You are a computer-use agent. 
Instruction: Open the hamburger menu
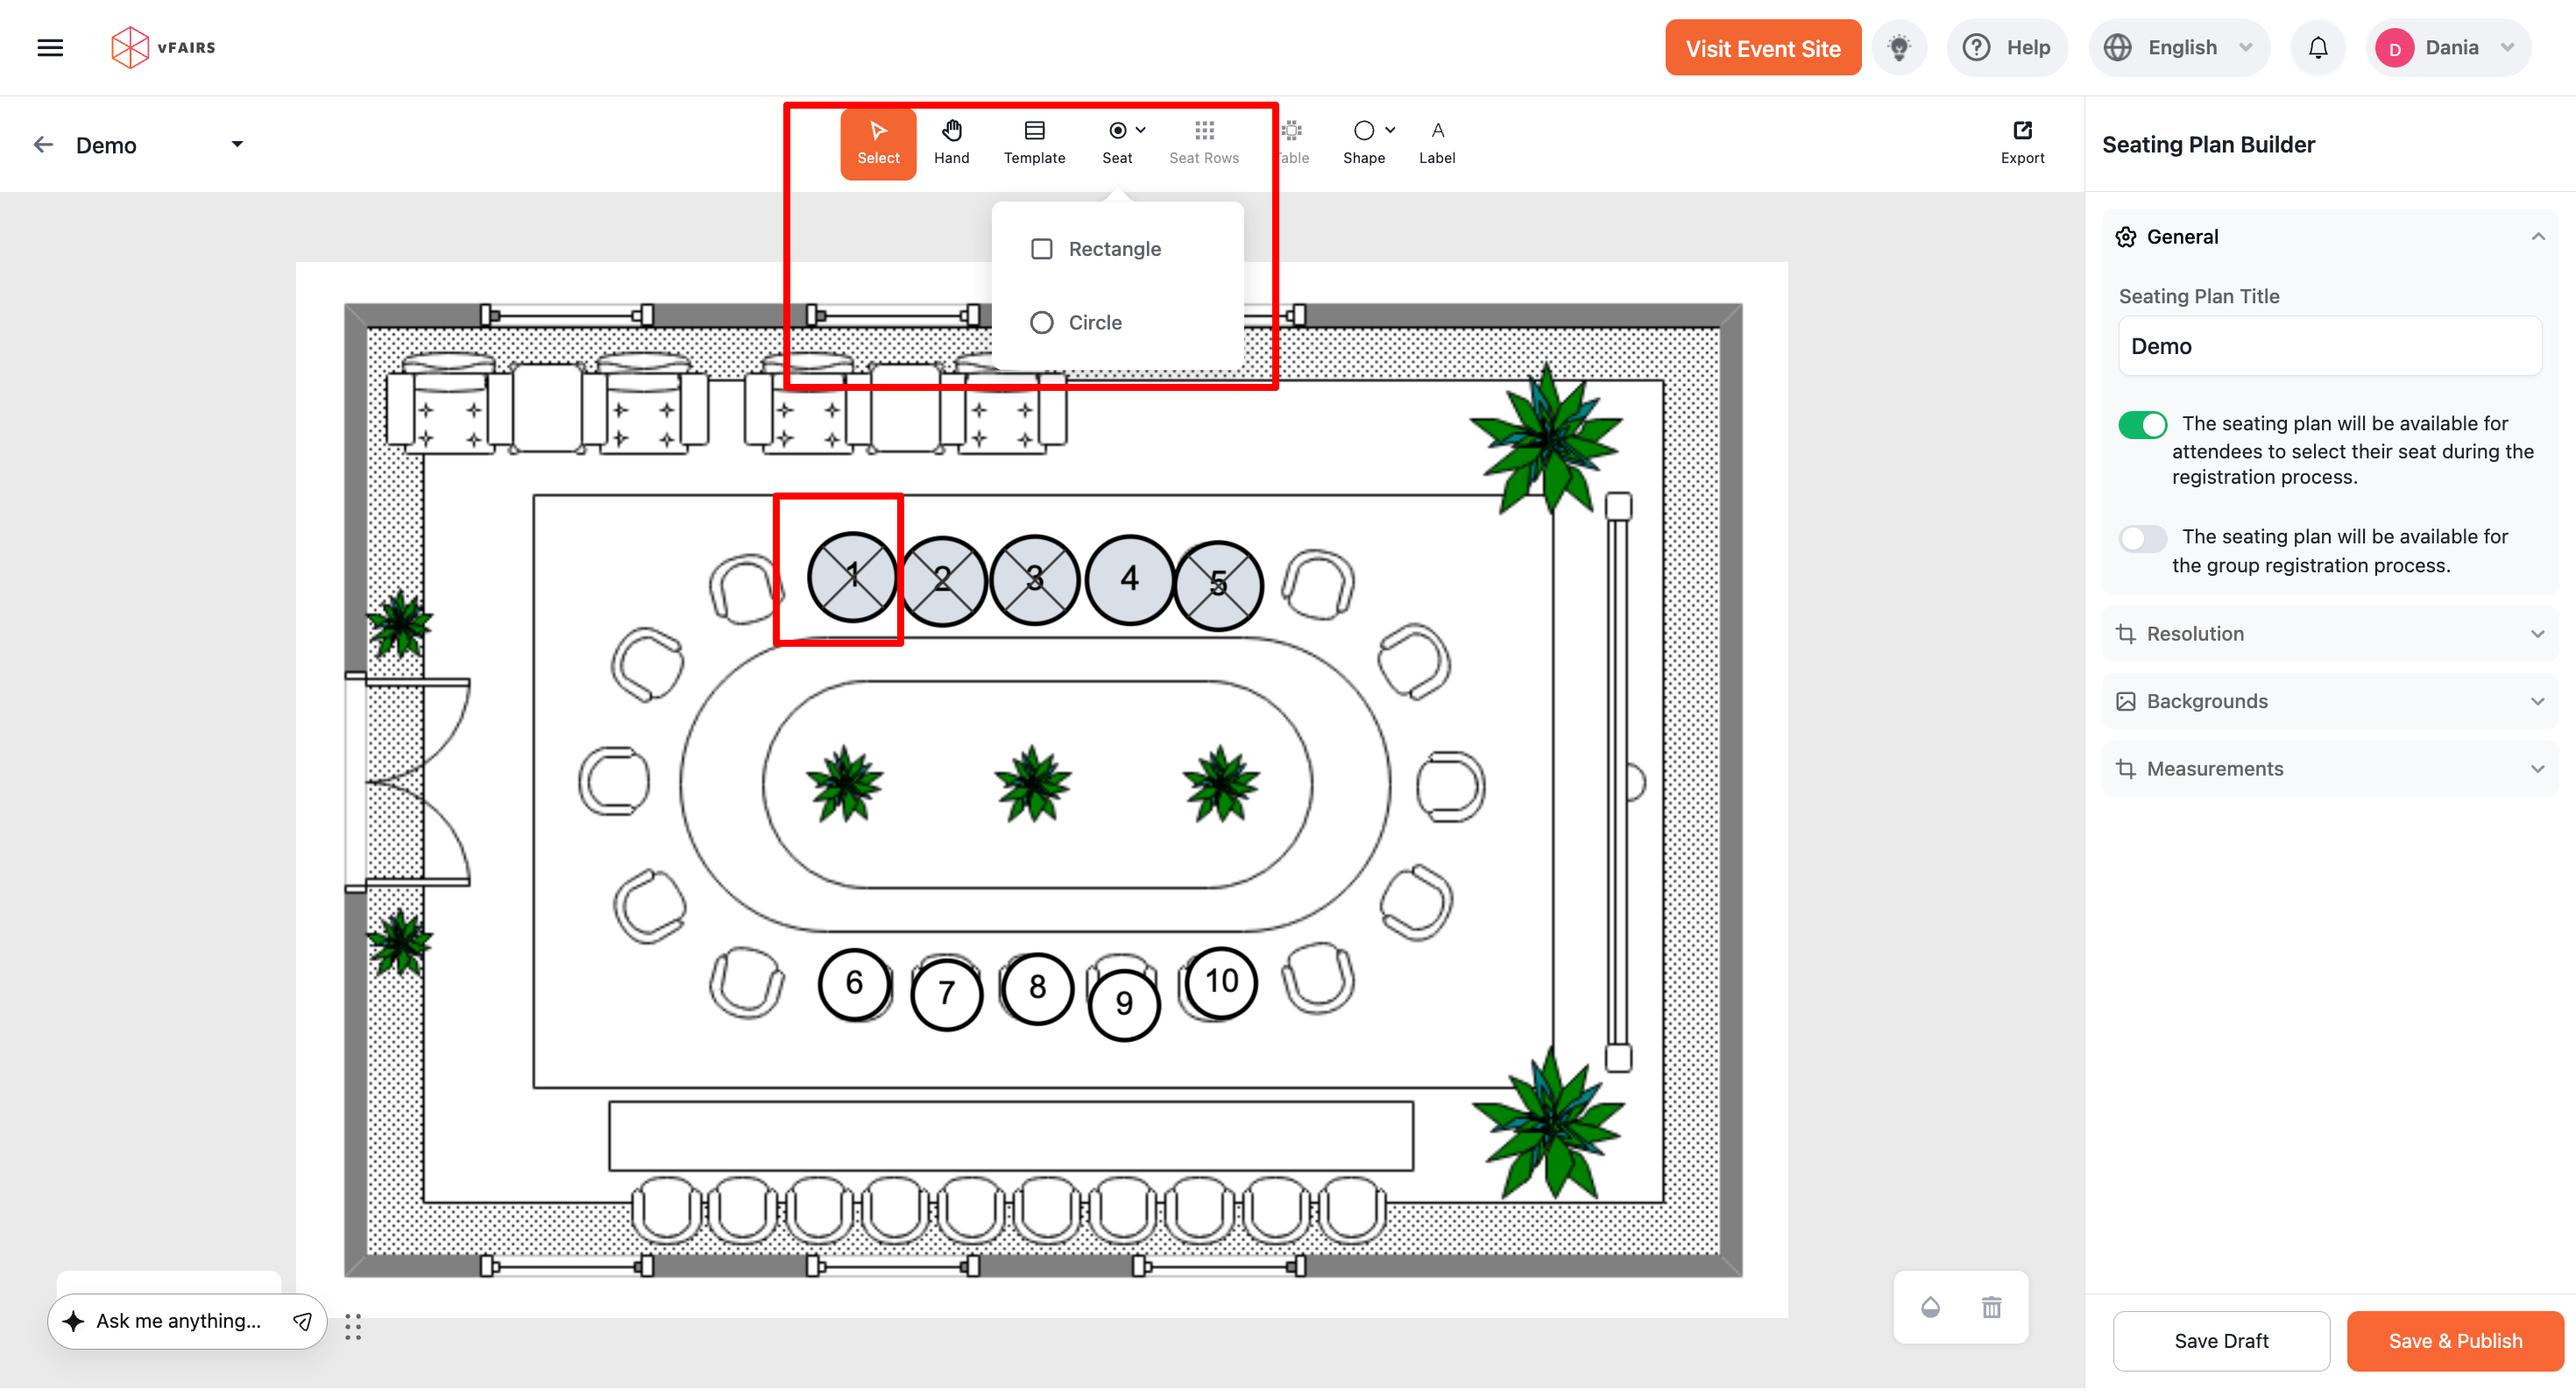coord(50,47)
